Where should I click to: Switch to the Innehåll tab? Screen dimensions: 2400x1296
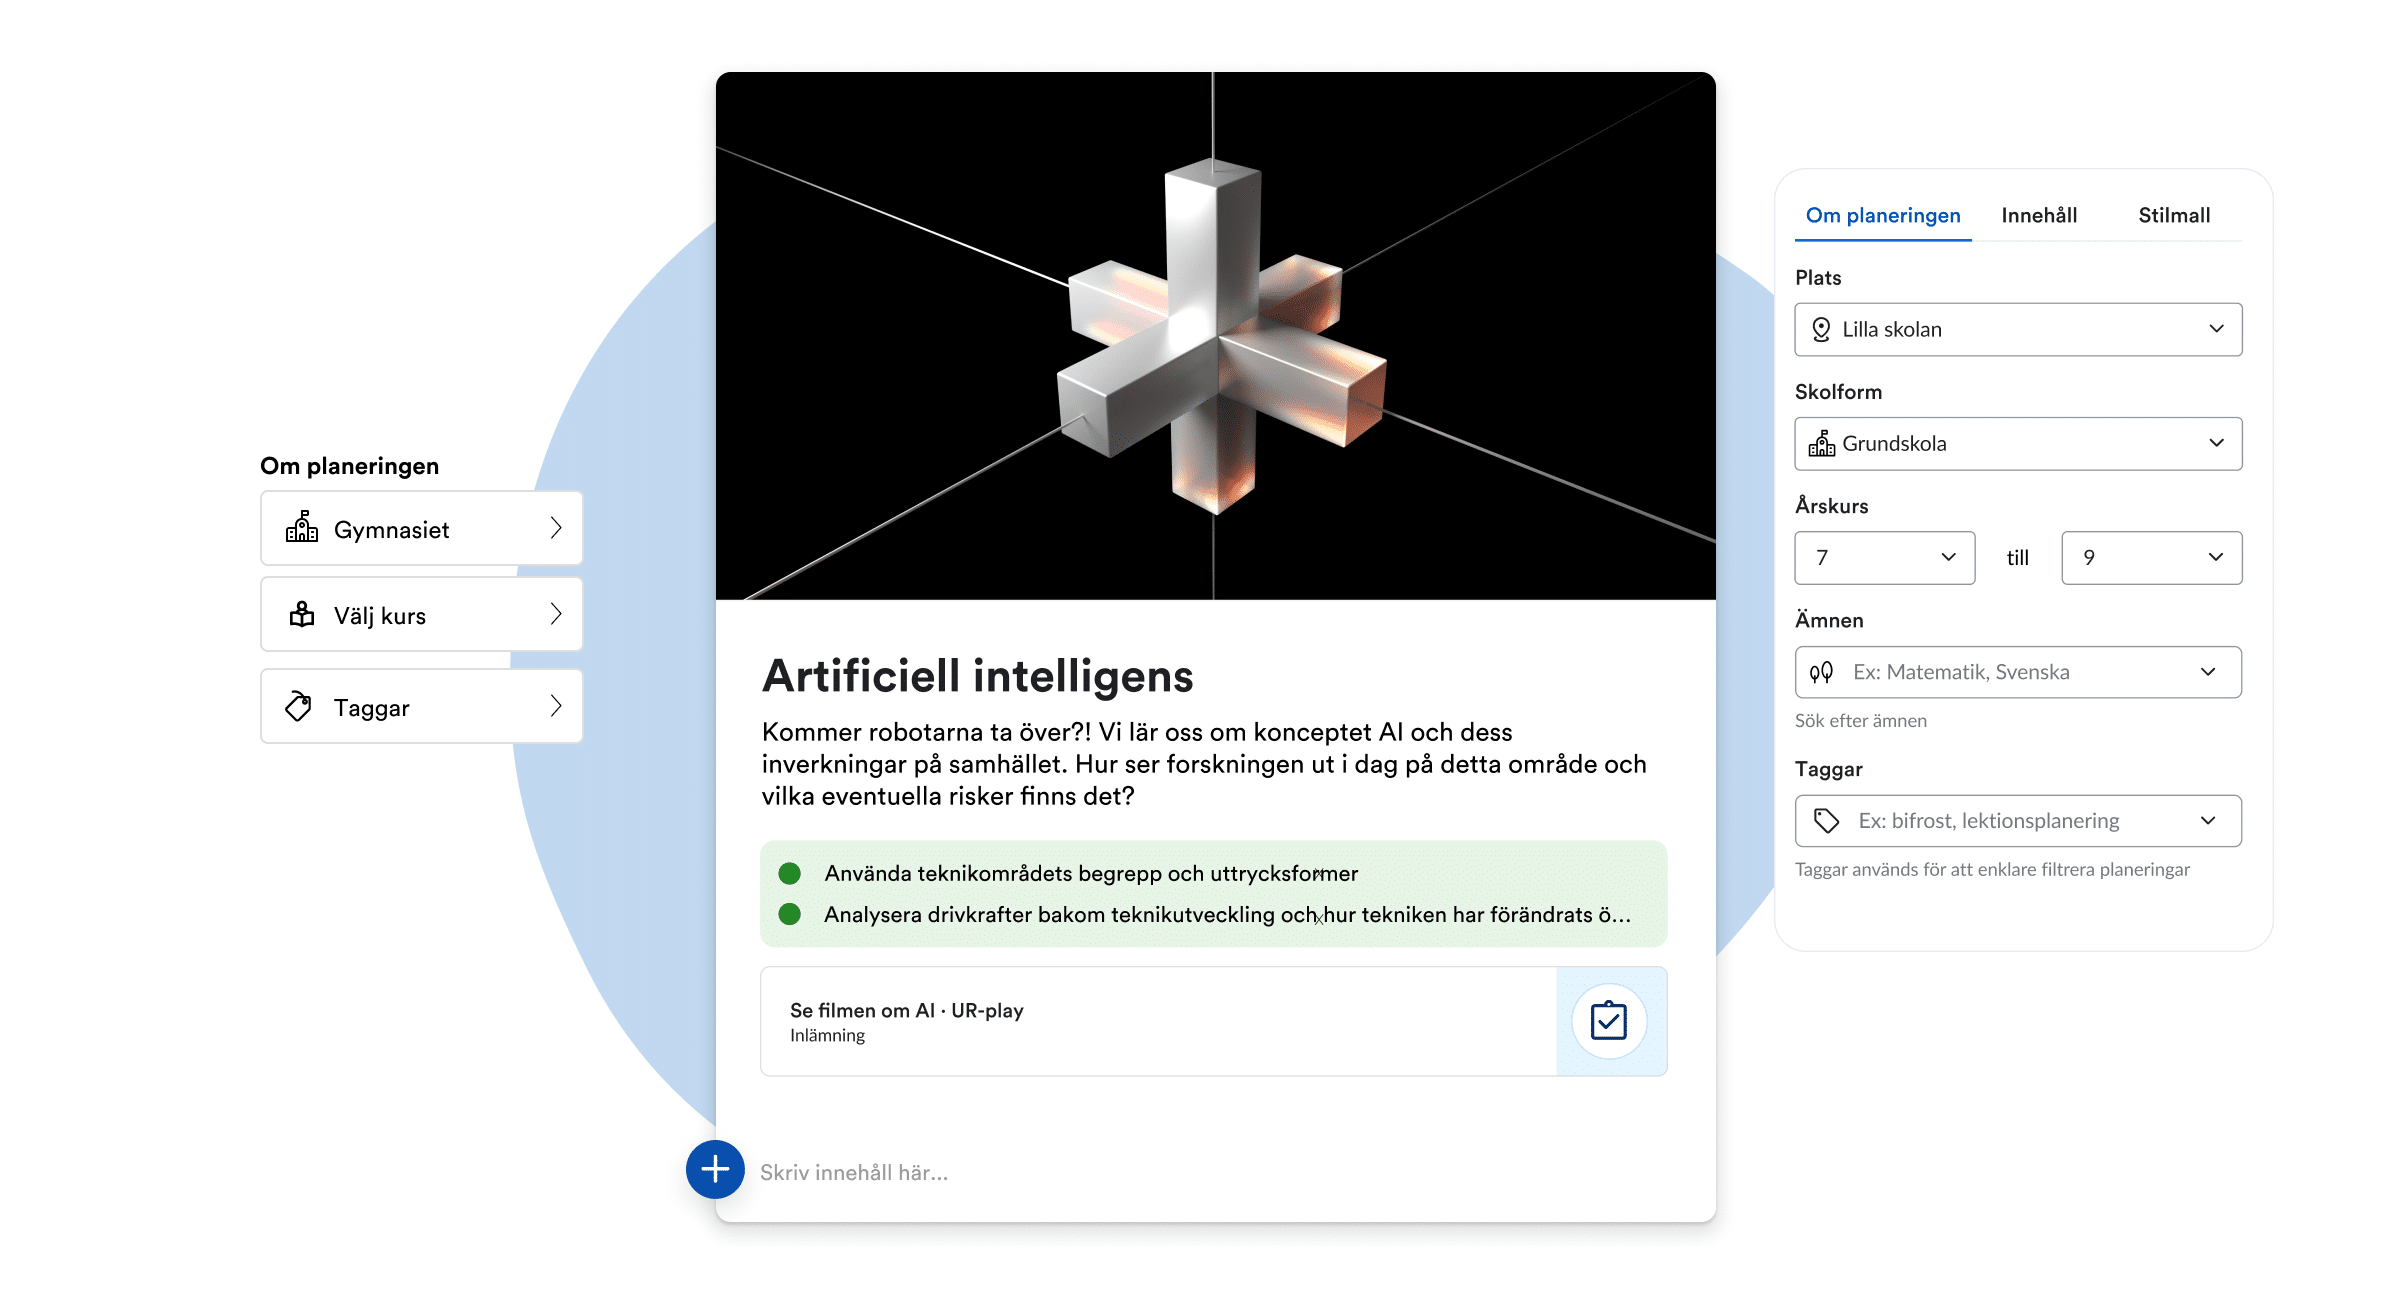pyautogui.click(x=2039, y=215)
